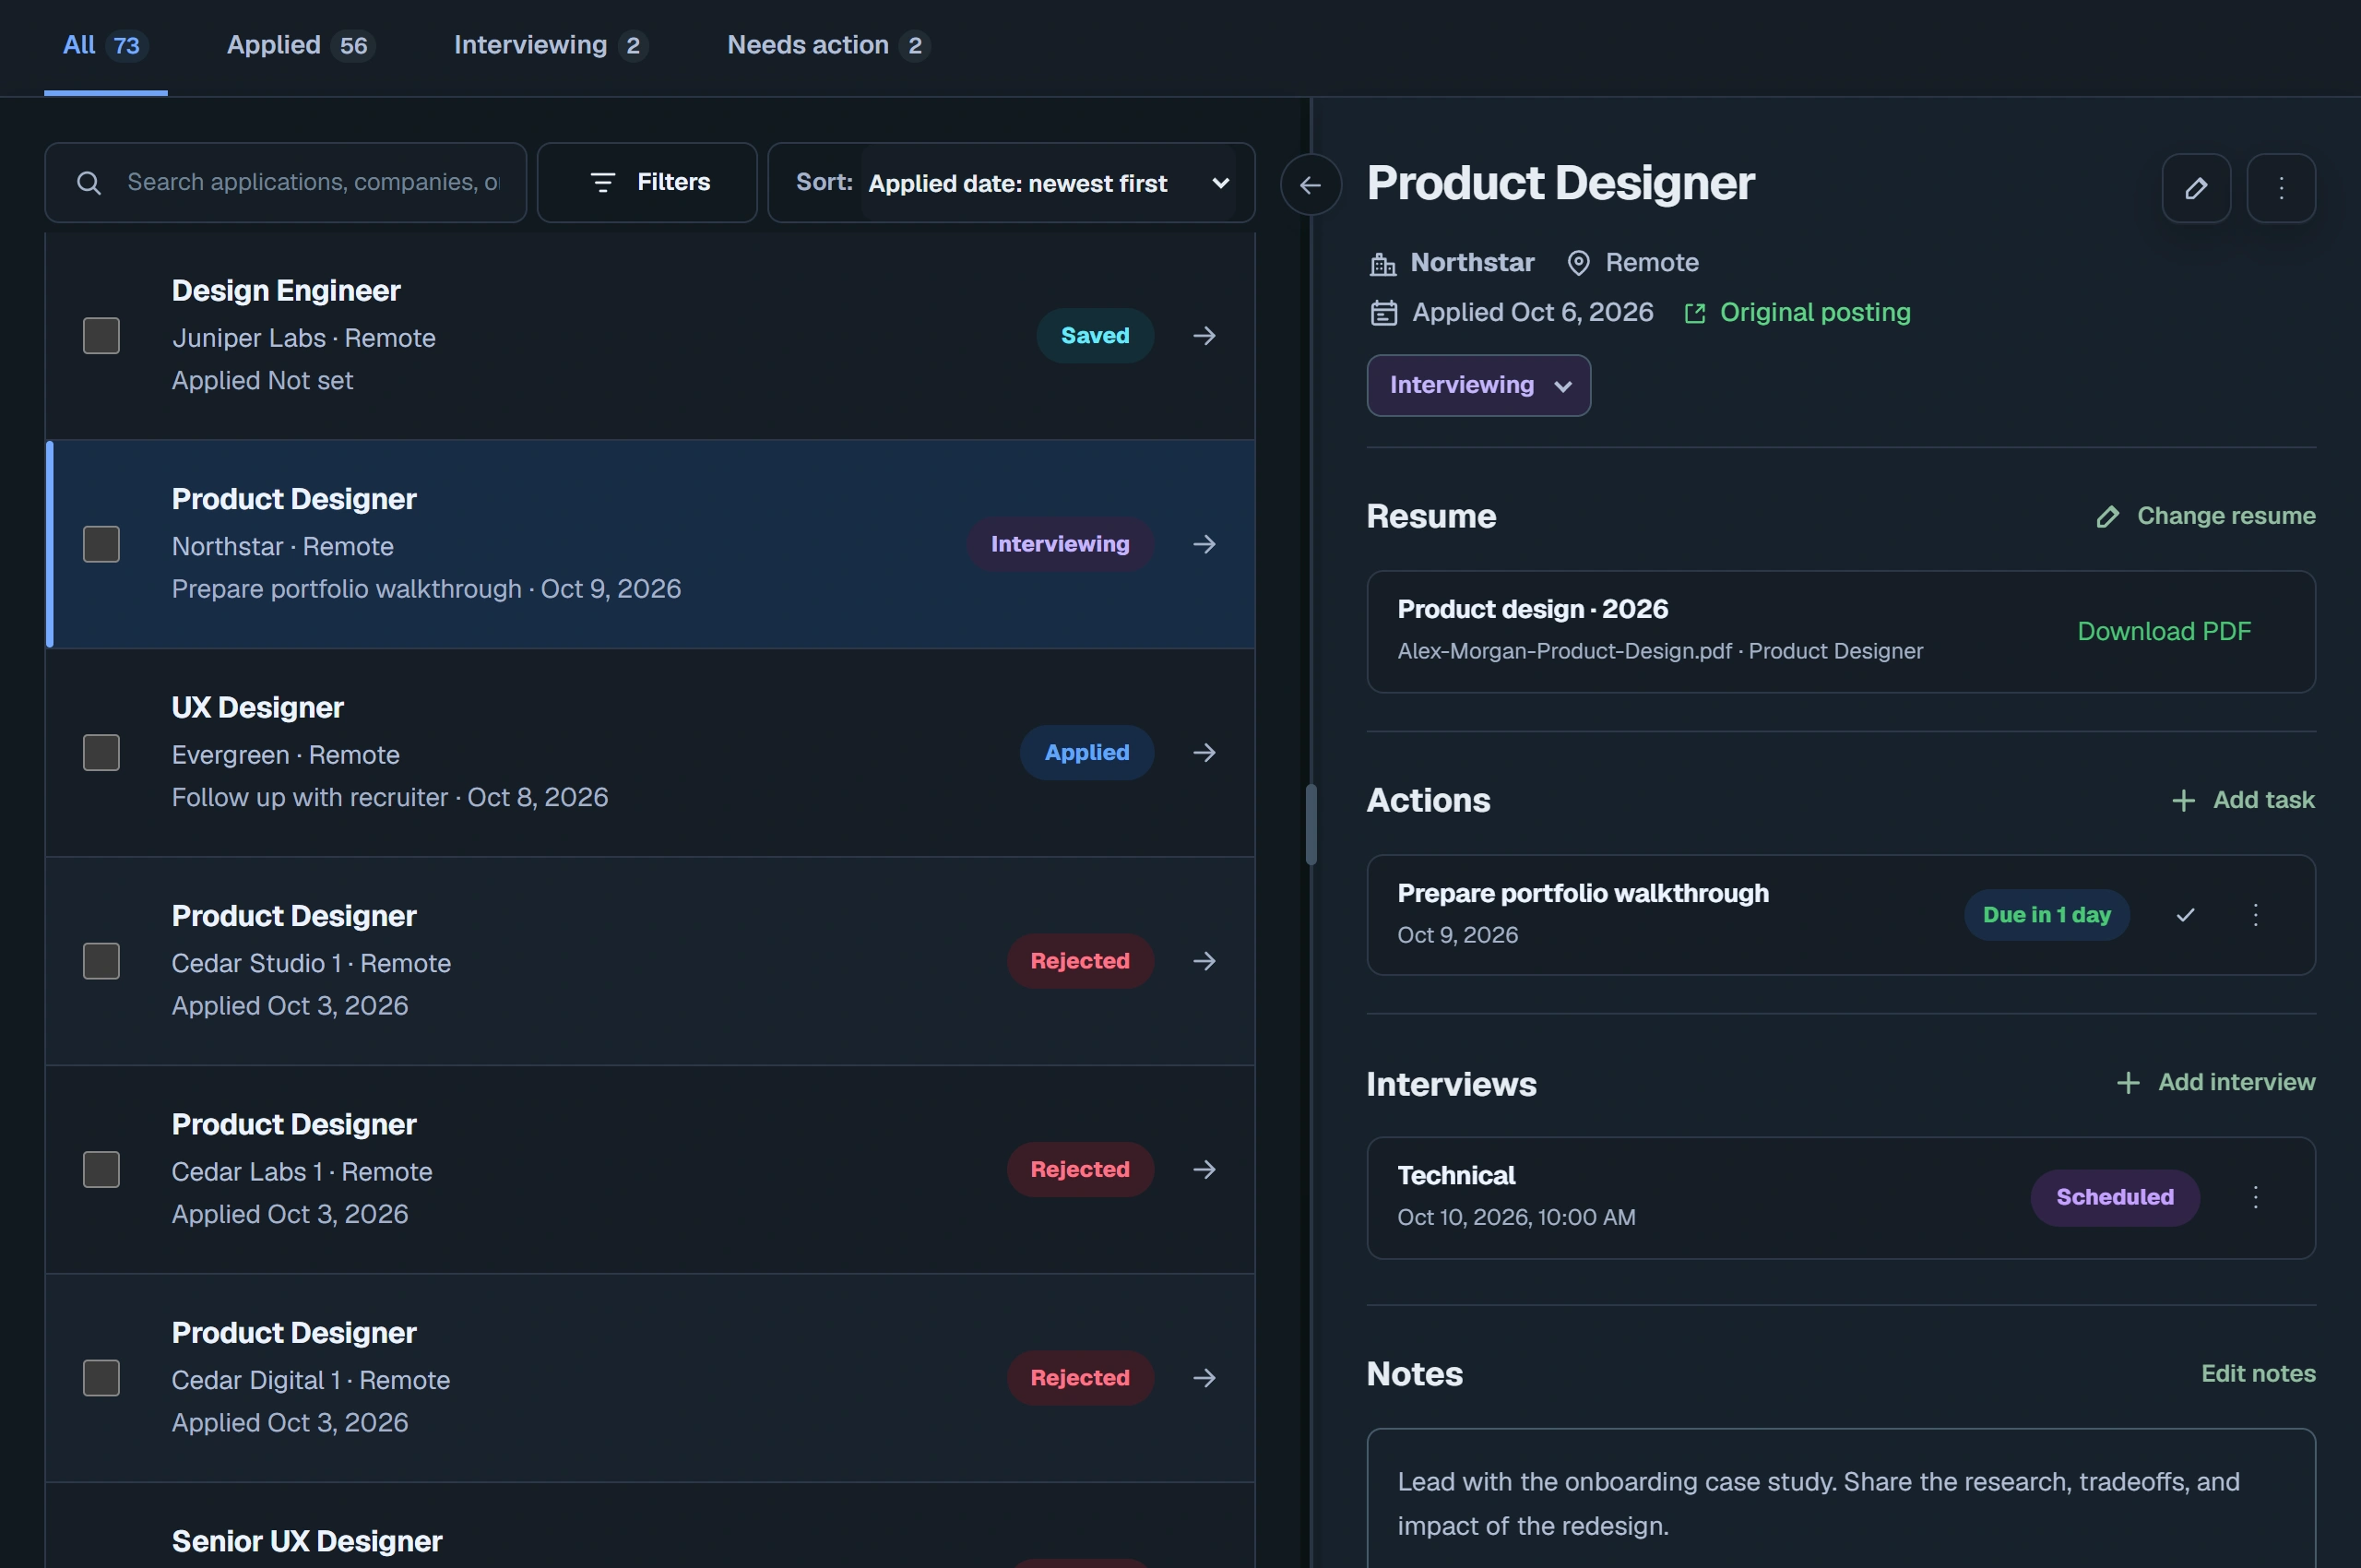
Task: Click Download PDF
Action: point(2164,632)
